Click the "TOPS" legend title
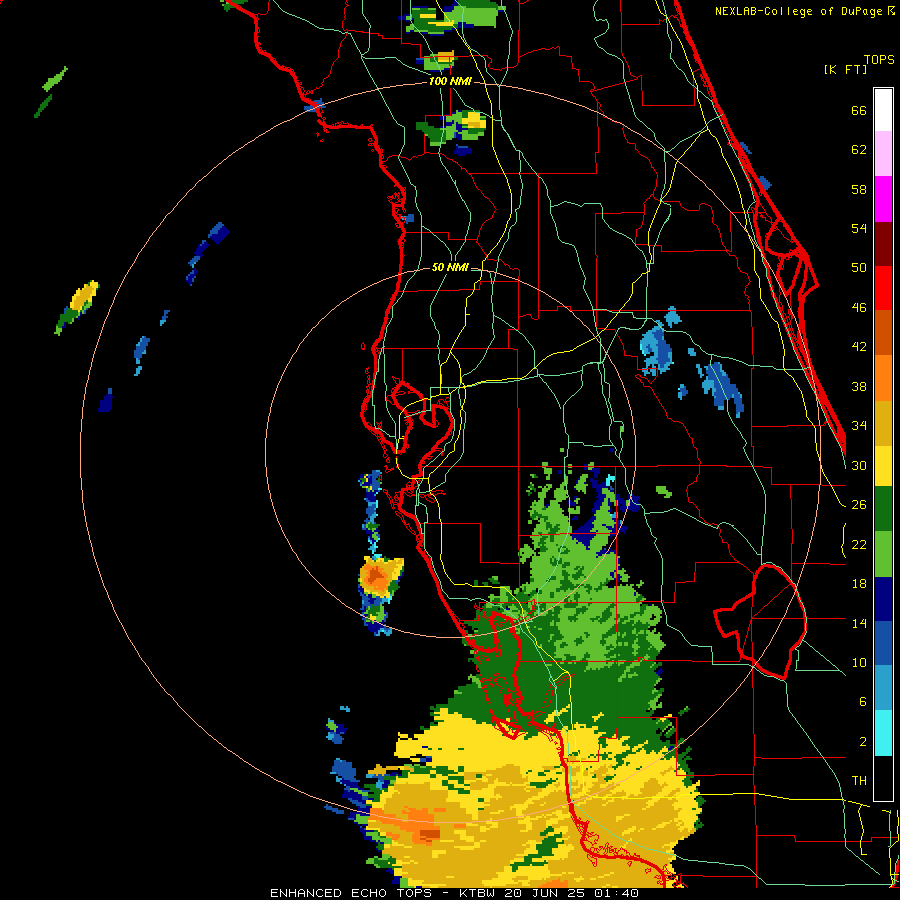The image size is (900, 900). [879, 59]
